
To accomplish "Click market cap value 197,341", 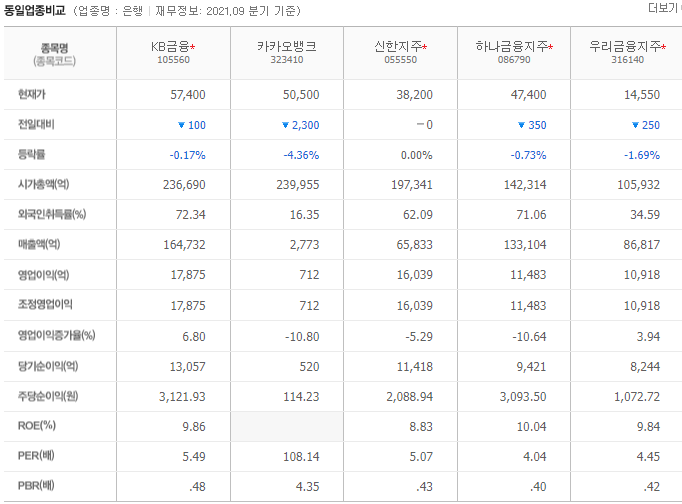I will click(x=411, y=185).
